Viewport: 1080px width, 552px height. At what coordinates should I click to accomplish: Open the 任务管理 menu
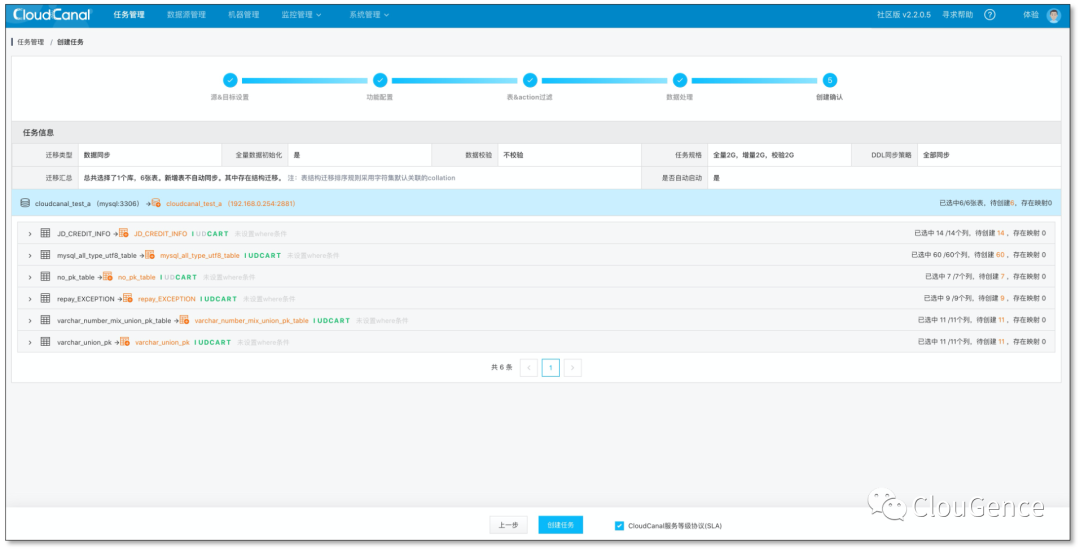[x=129, y=14]
